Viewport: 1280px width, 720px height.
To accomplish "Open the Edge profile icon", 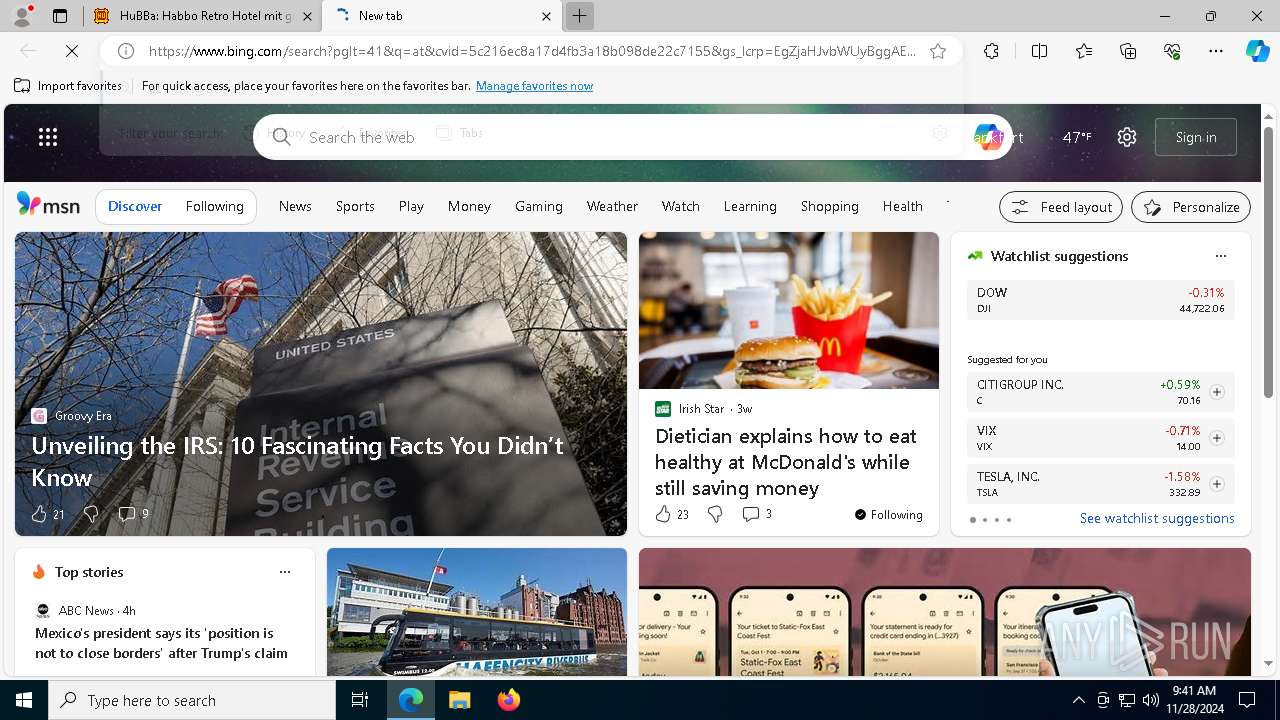I will pyautogui.click(x=22, y=16).
